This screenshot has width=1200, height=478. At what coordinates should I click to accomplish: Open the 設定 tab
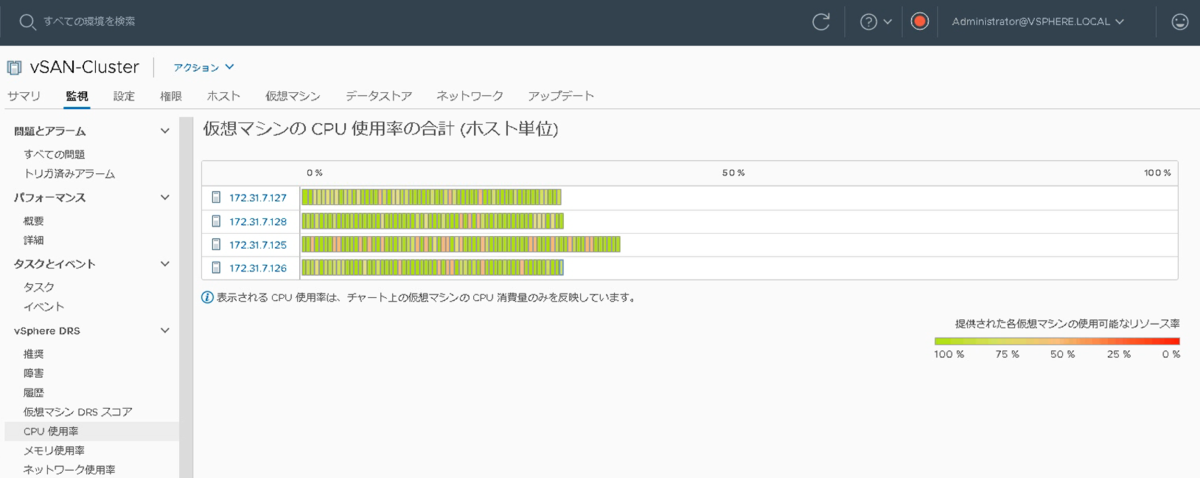tap(124, 96)
